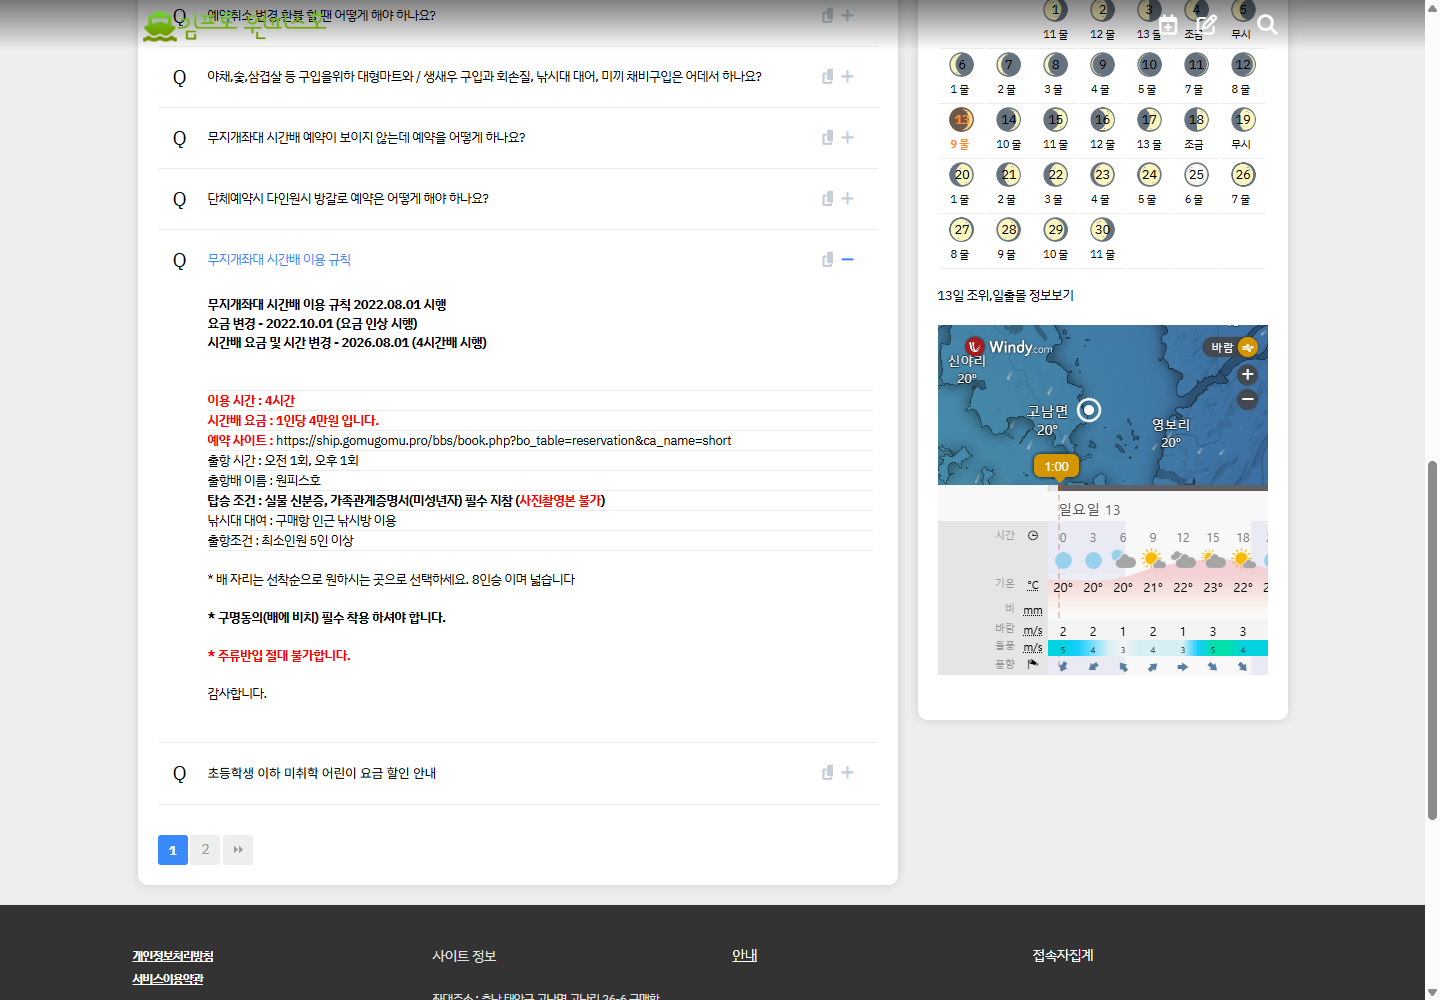This screenshot has width=1440, height=1000.
Task: Go to FAQ page 2
Action: point(205,850)
